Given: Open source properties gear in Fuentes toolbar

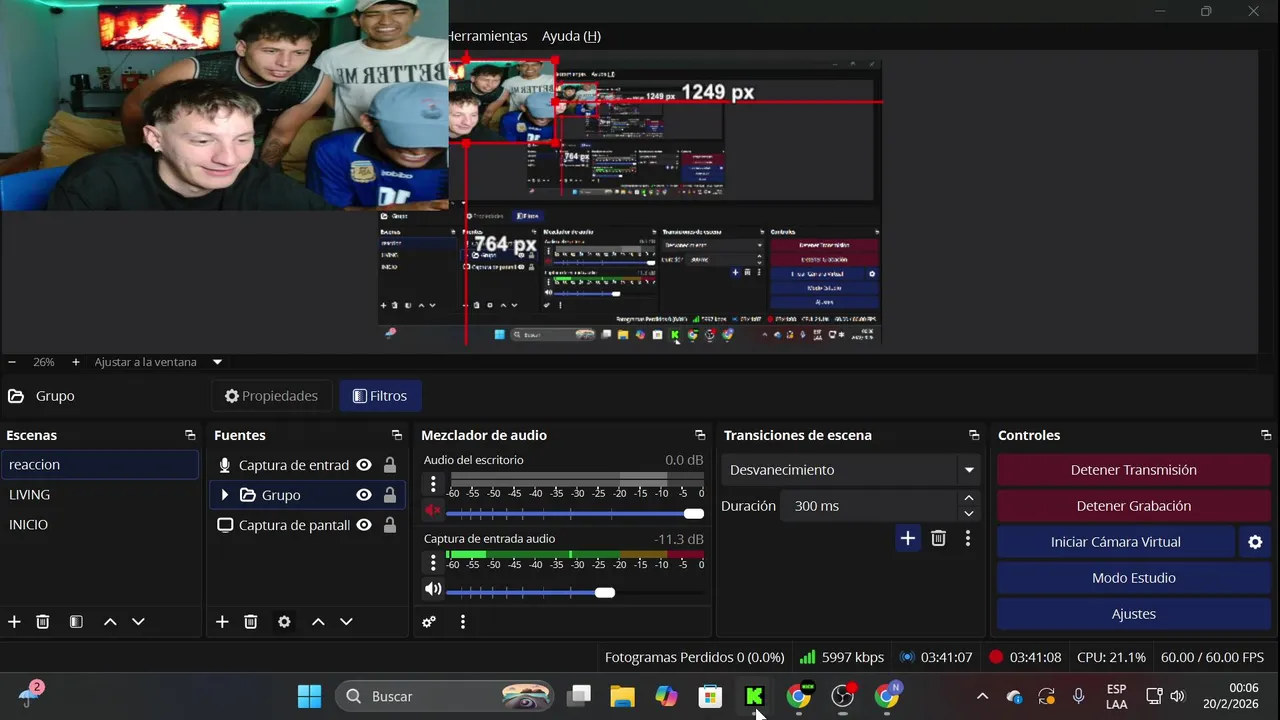Looking at the screenshot, I should (284, 622).
